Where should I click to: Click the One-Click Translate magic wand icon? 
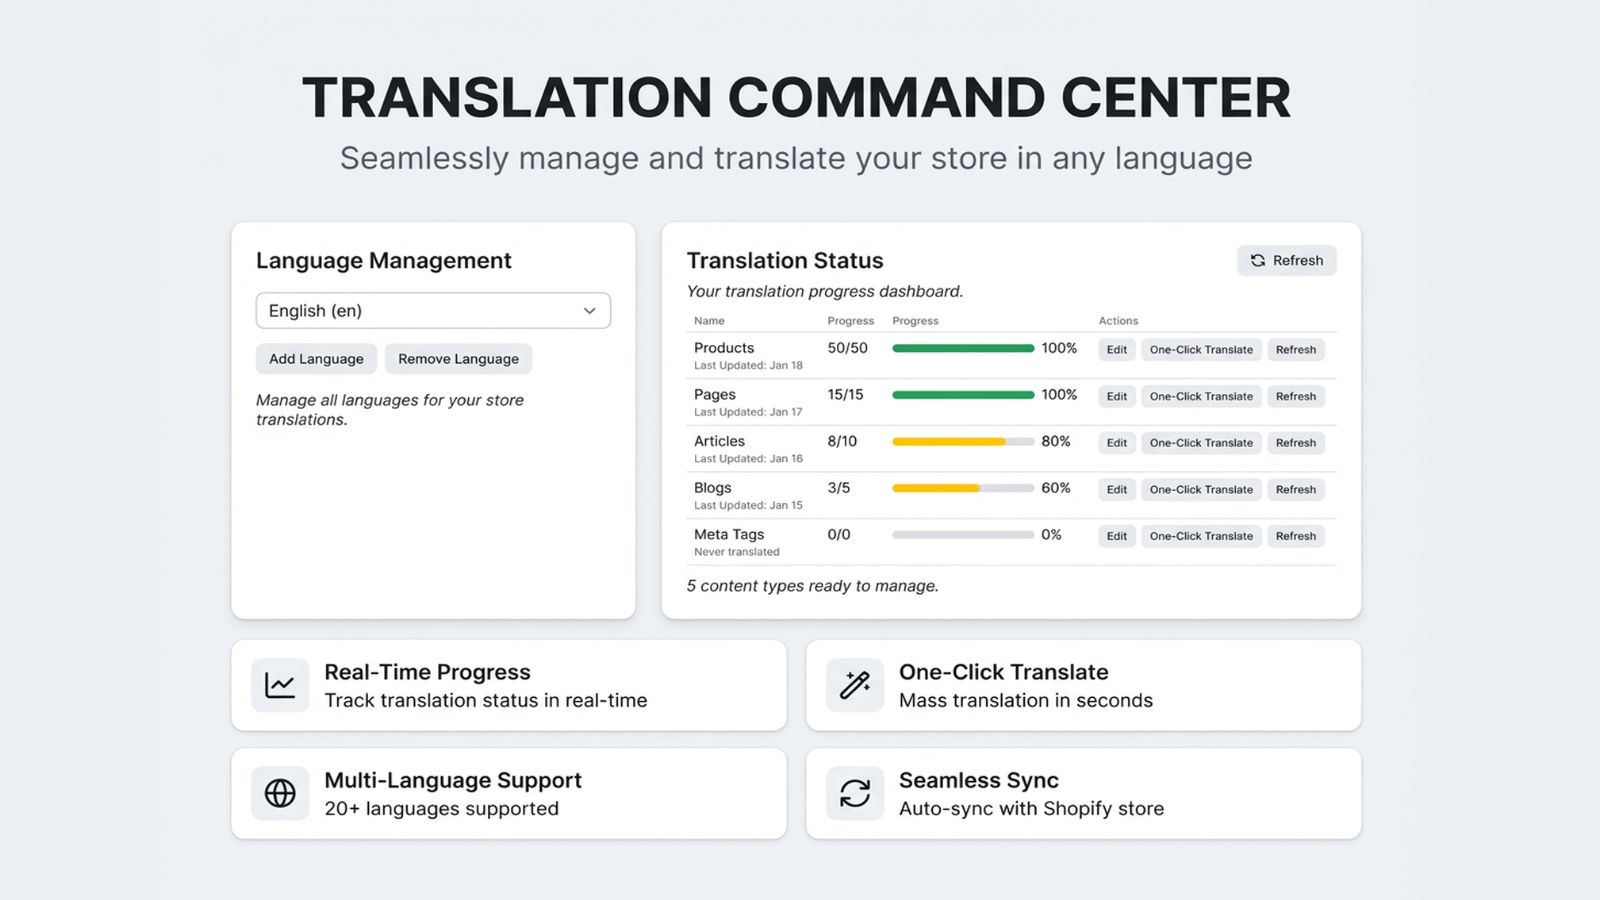[855, 685]
